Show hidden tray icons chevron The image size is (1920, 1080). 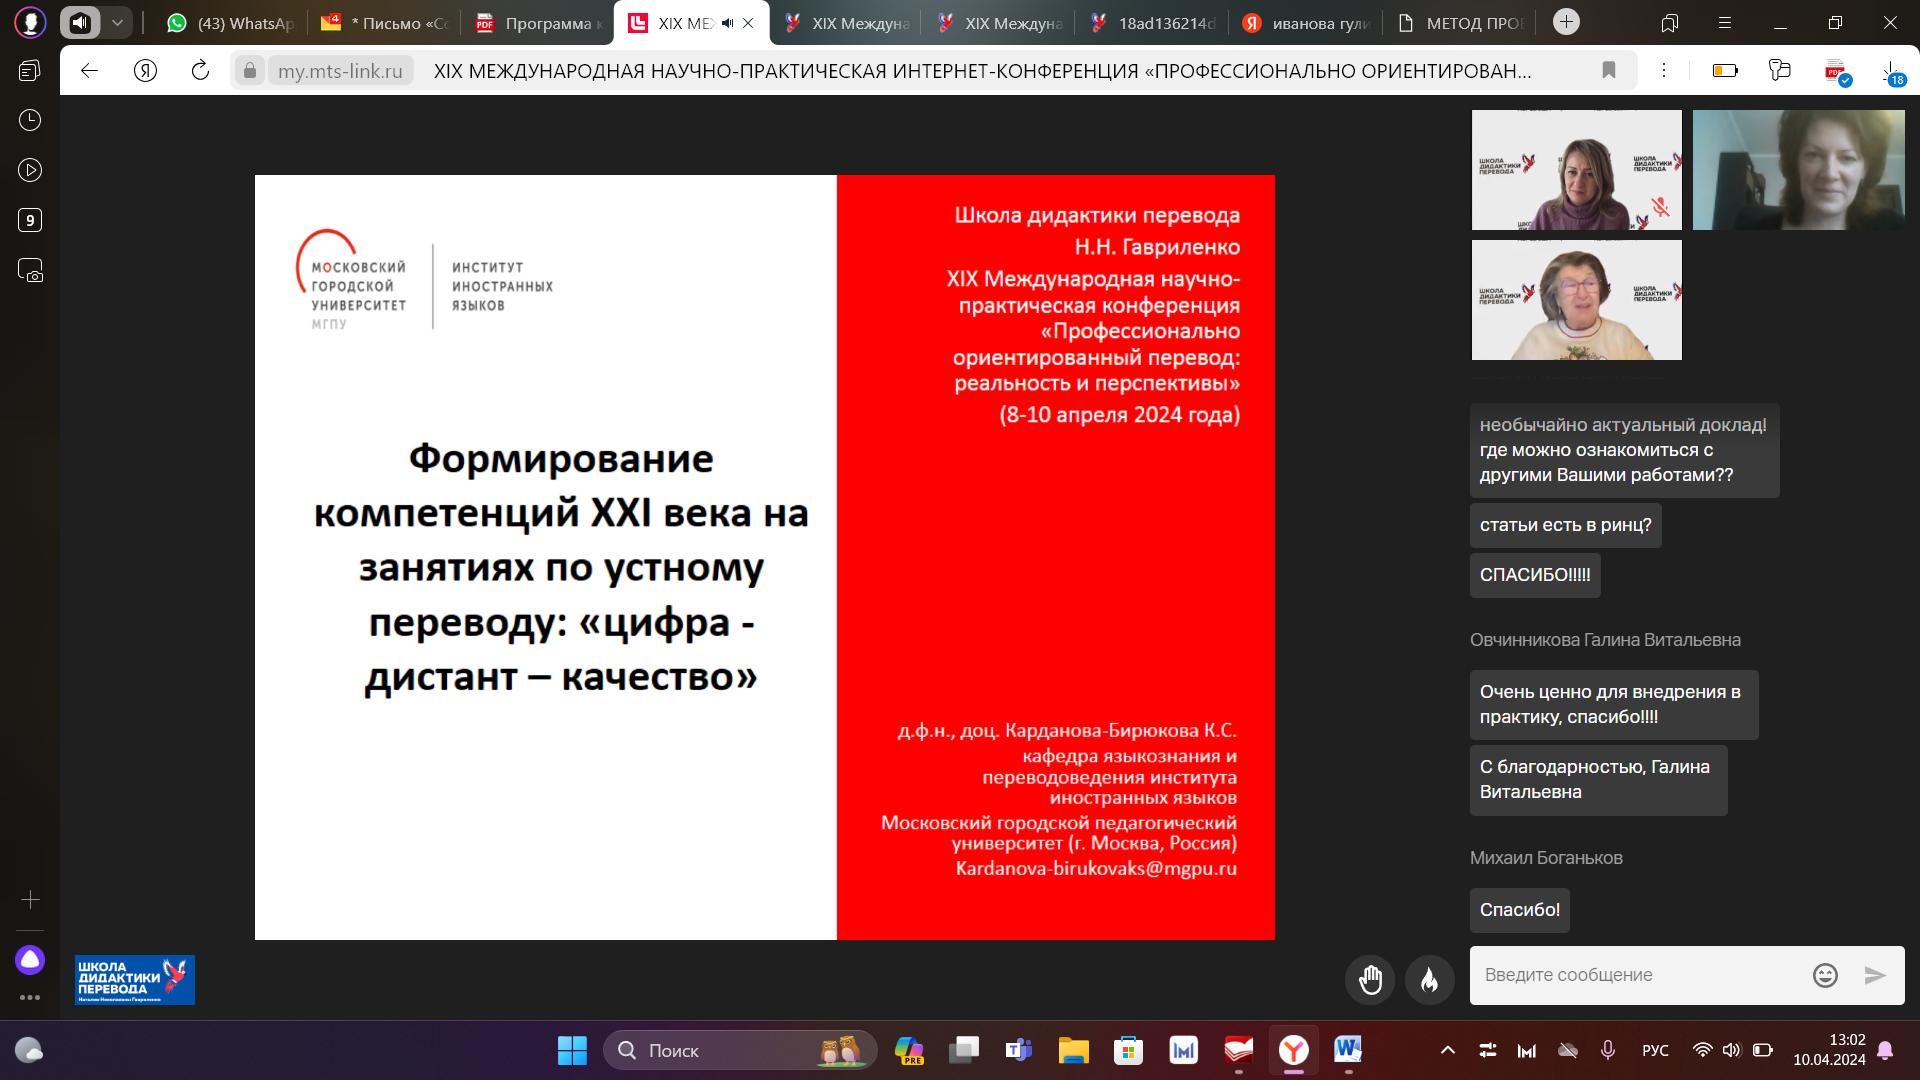pyautogui.click(x=1447, y=1050)
